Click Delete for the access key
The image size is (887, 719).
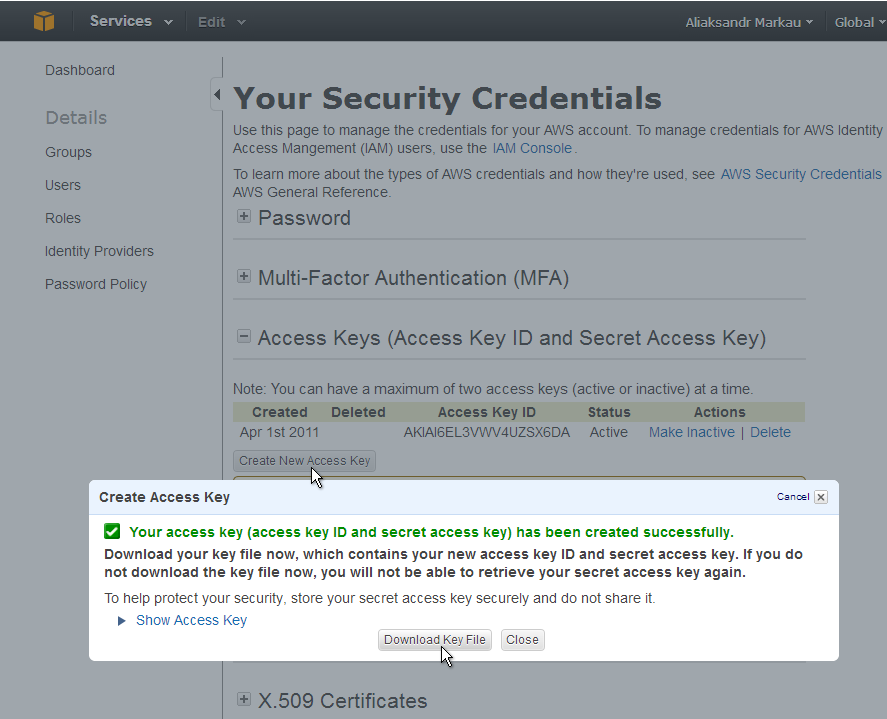coord(770,432)
